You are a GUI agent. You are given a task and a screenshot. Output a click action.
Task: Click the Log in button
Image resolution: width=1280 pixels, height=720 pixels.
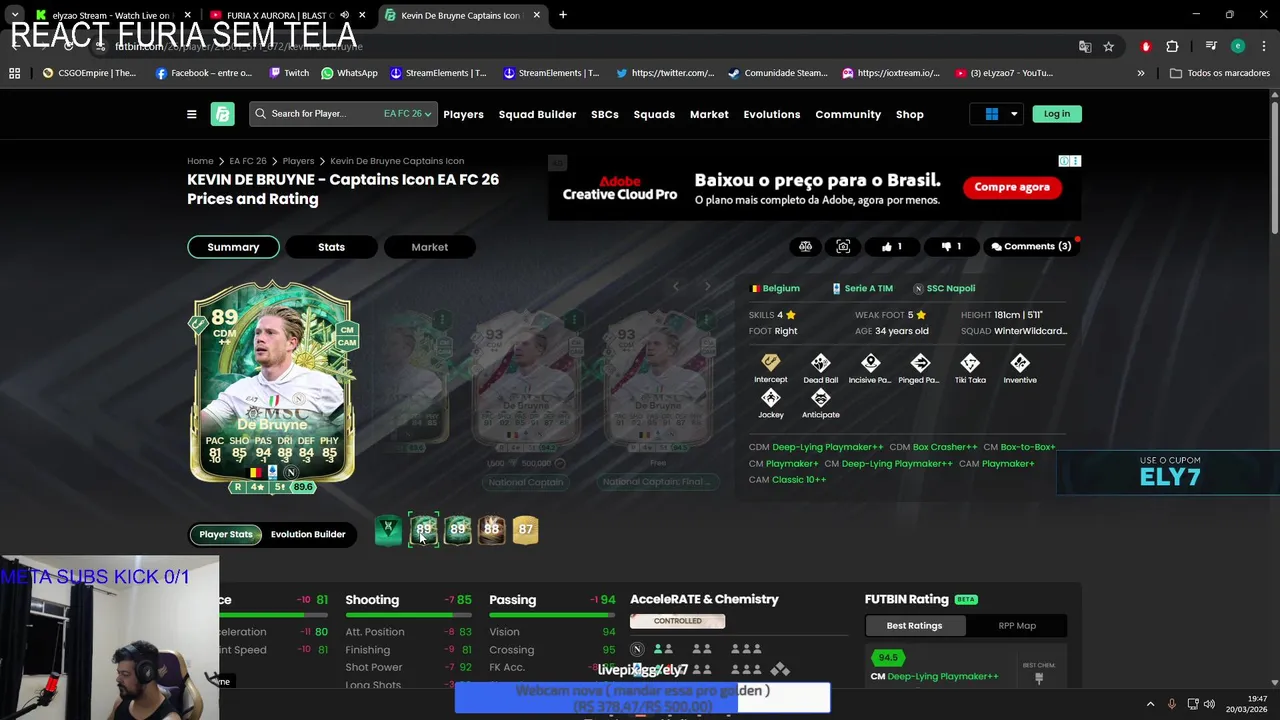pyautogui.click(x=1056, y=114)
